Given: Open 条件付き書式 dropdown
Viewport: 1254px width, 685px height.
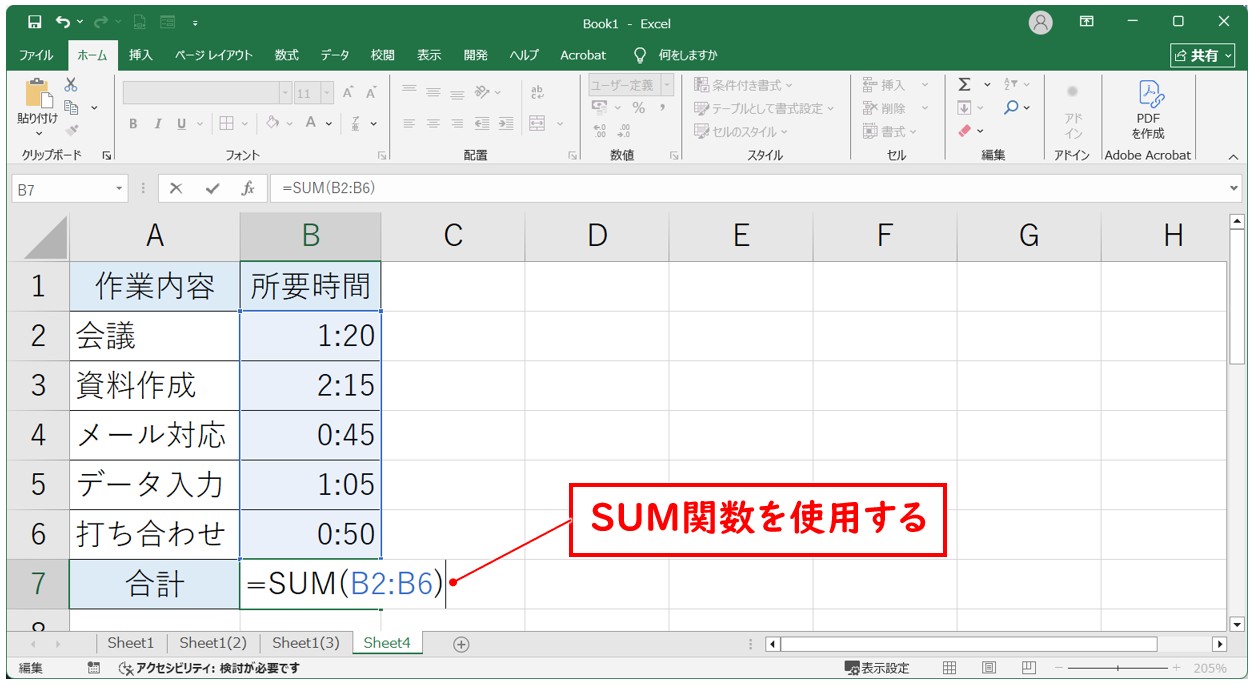Looking at the screenshot, I should 743,85.
